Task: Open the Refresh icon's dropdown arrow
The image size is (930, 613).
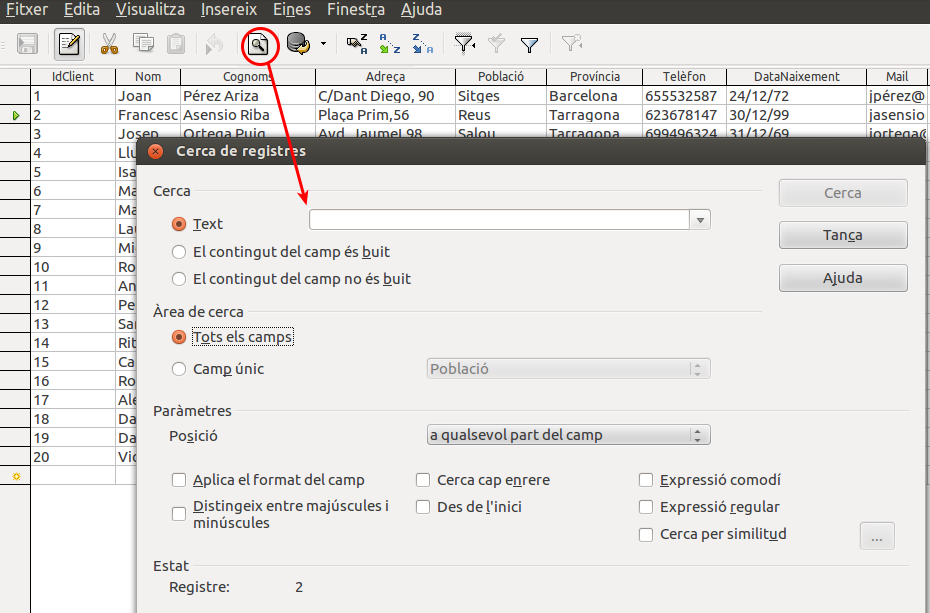Action: [323, 44]
